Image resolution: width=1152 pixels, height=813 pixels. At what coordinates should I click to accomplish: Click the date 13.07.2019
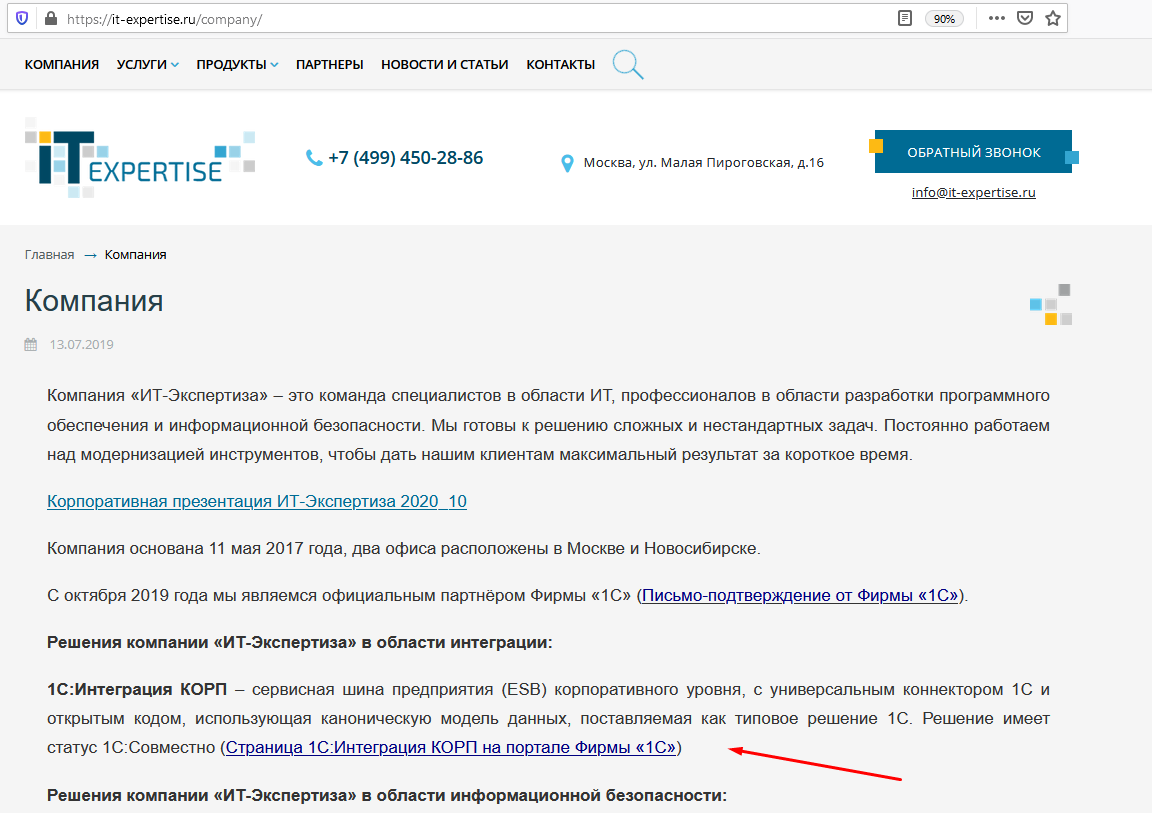pos(82,344)
